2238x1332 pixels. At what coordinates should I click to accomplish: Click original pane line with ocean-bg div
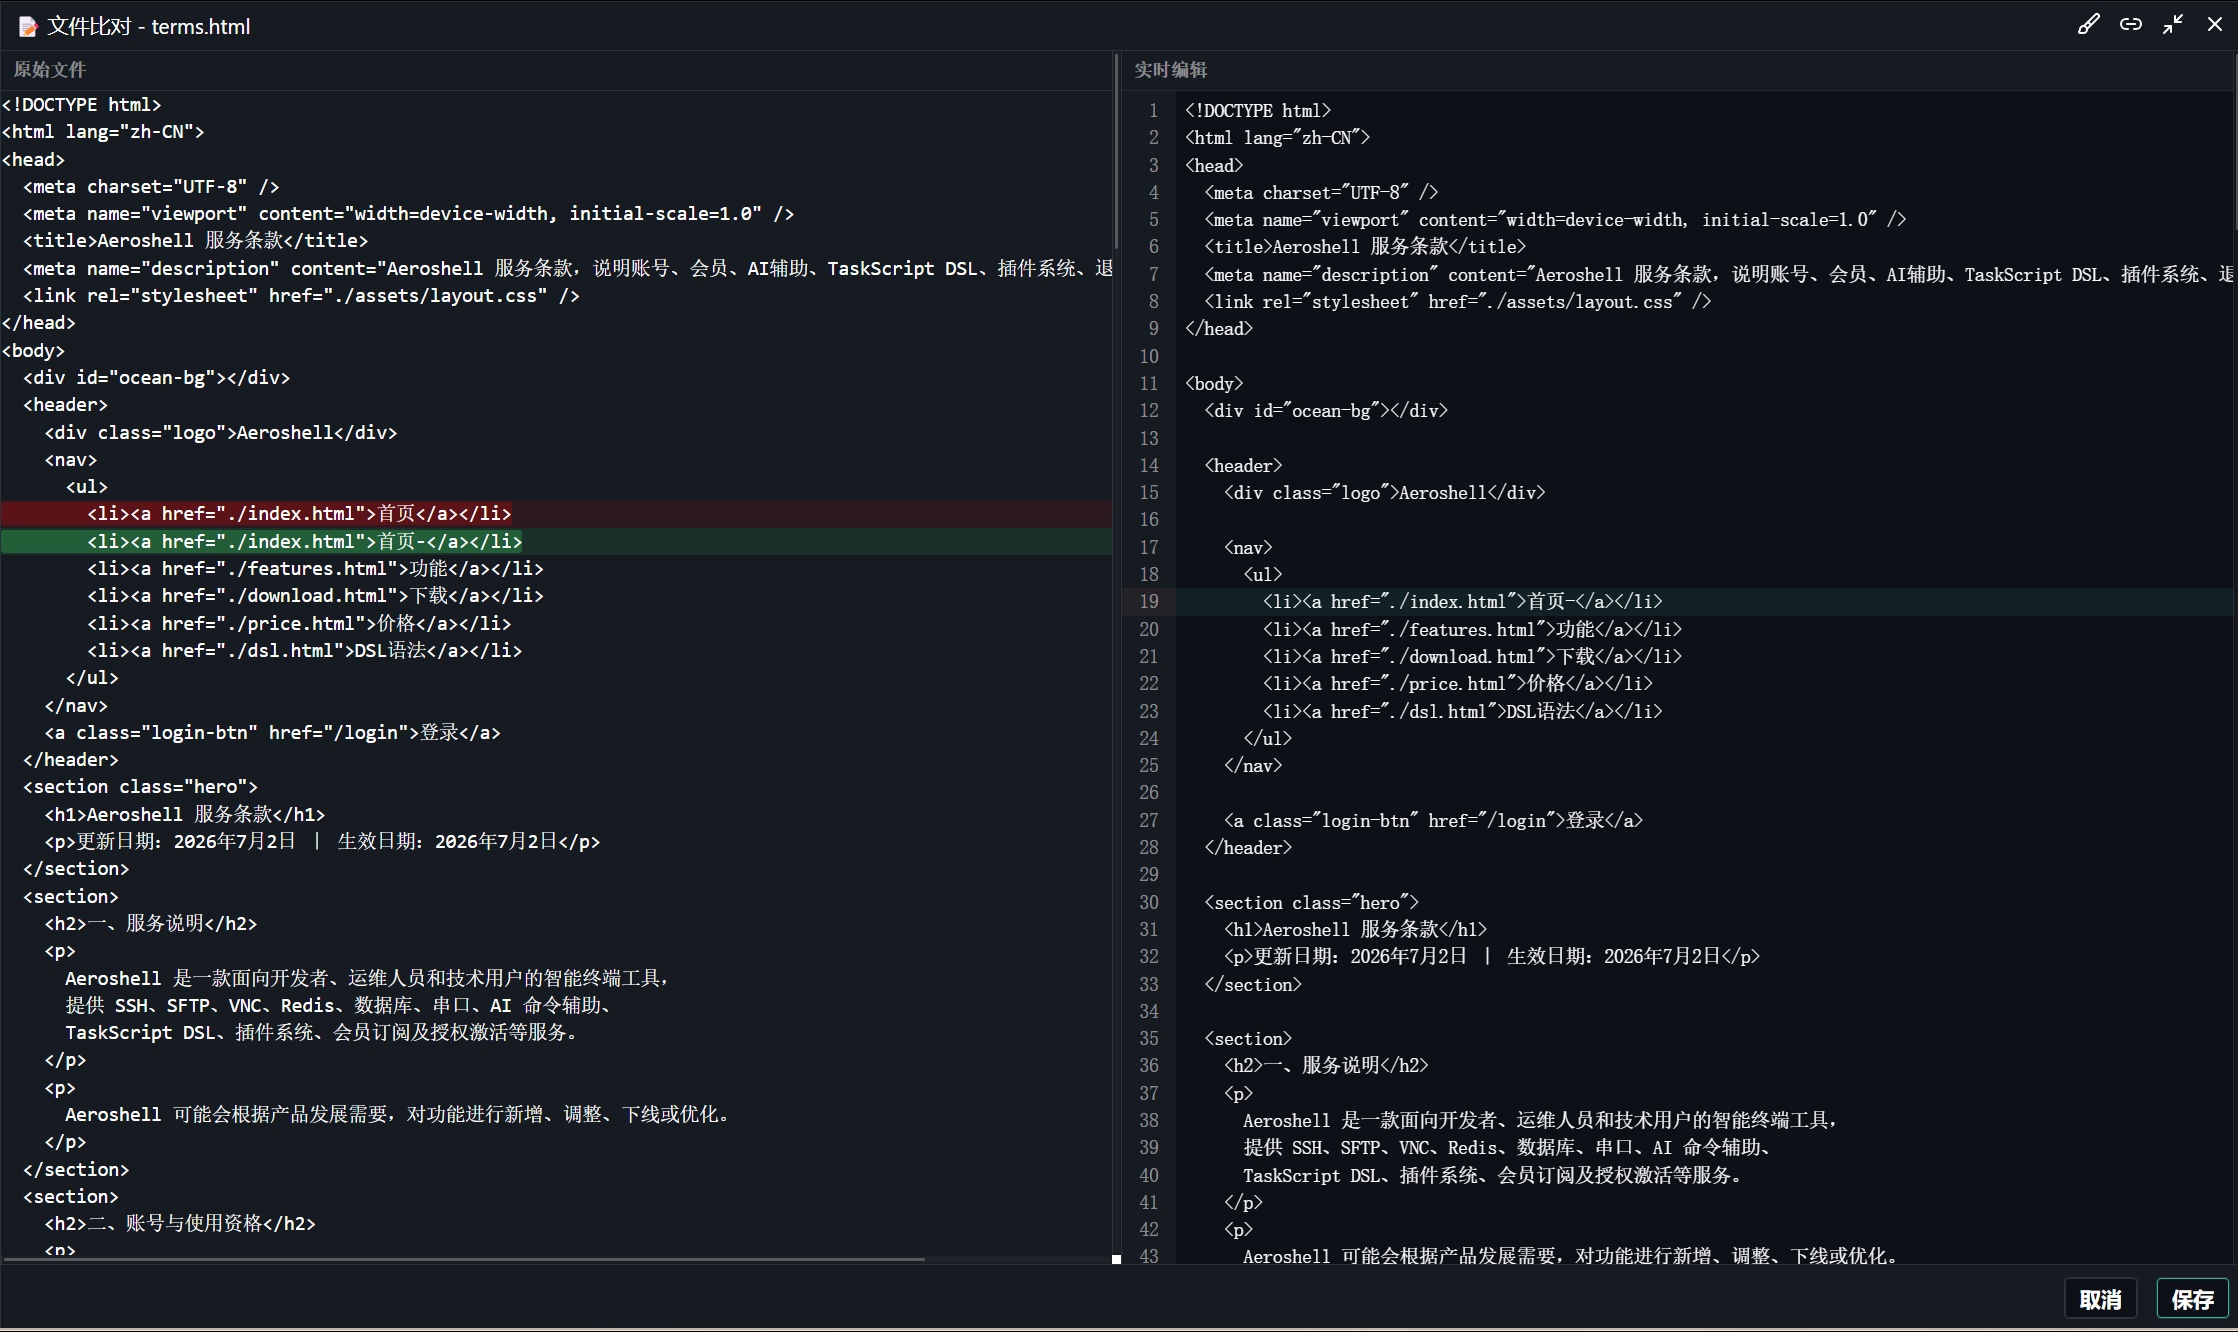(156, 378)
